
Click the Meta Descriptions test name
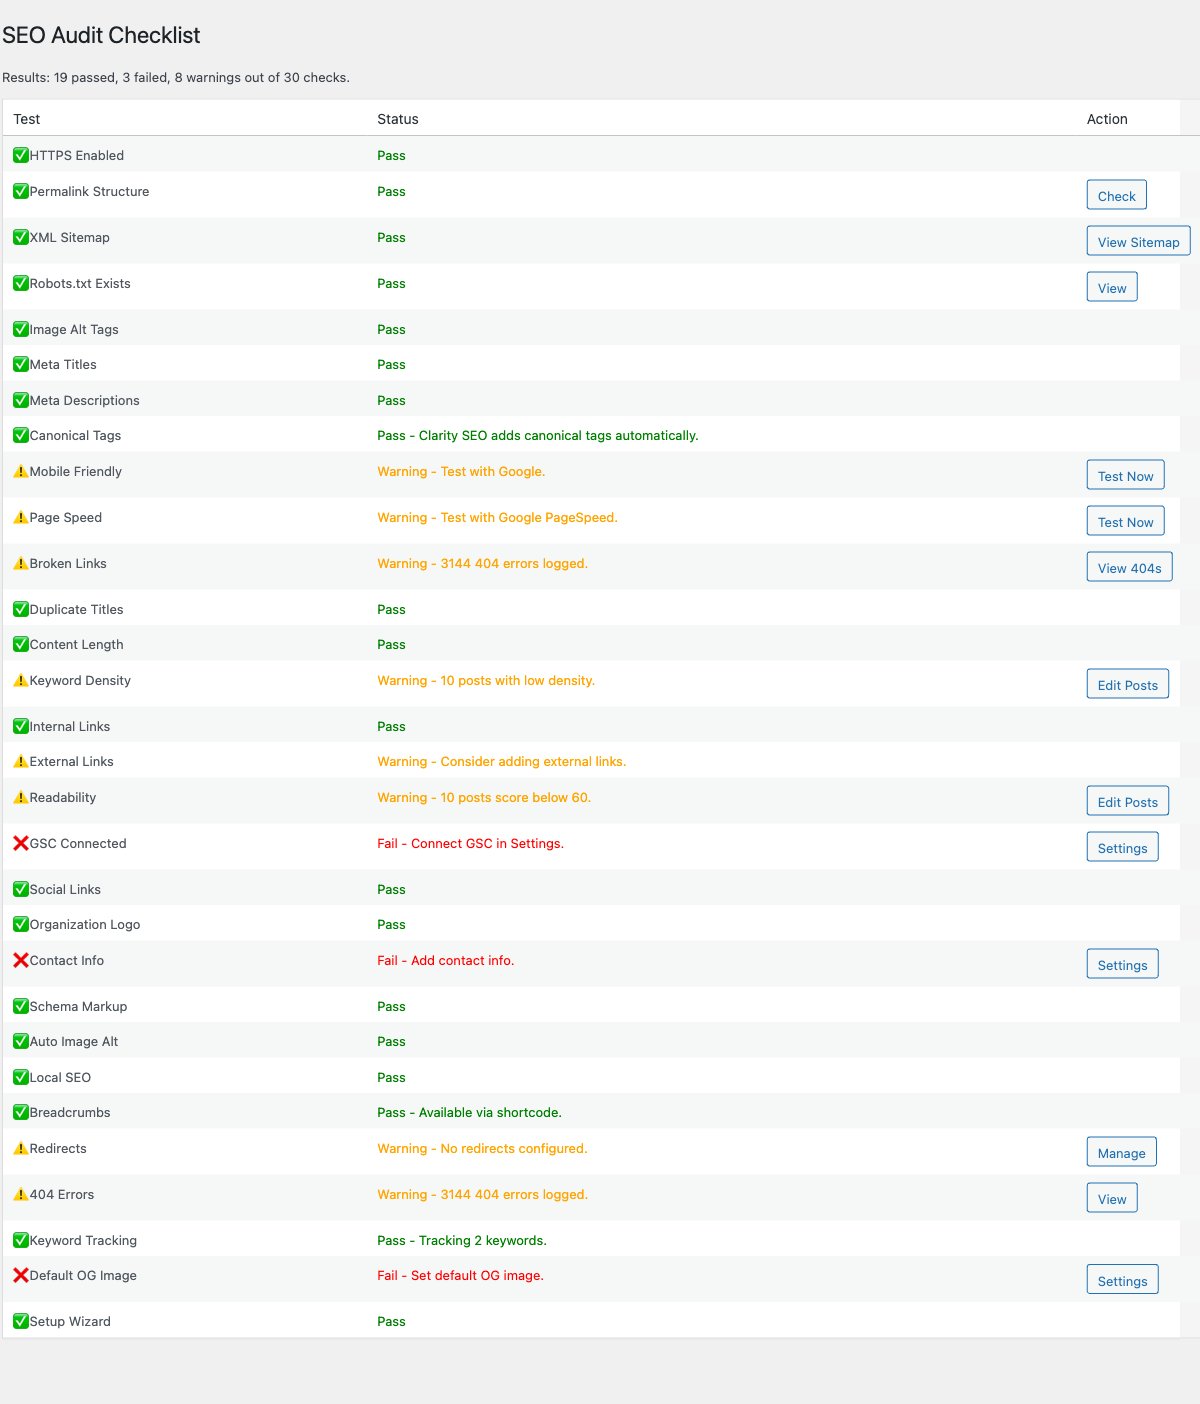tap(85, 400)
